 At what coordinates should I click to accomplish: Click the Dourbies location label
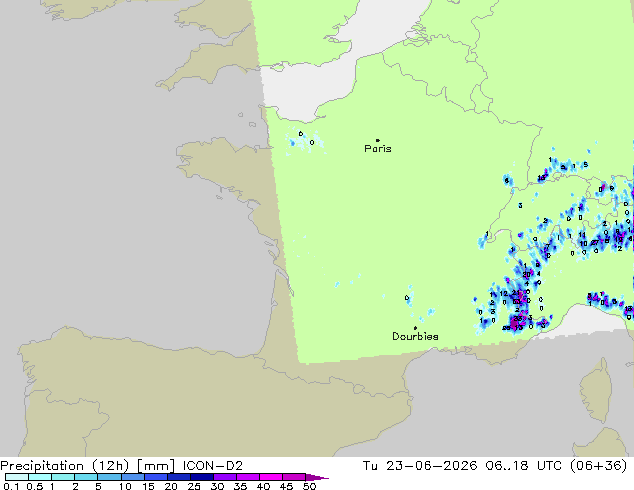415,336
